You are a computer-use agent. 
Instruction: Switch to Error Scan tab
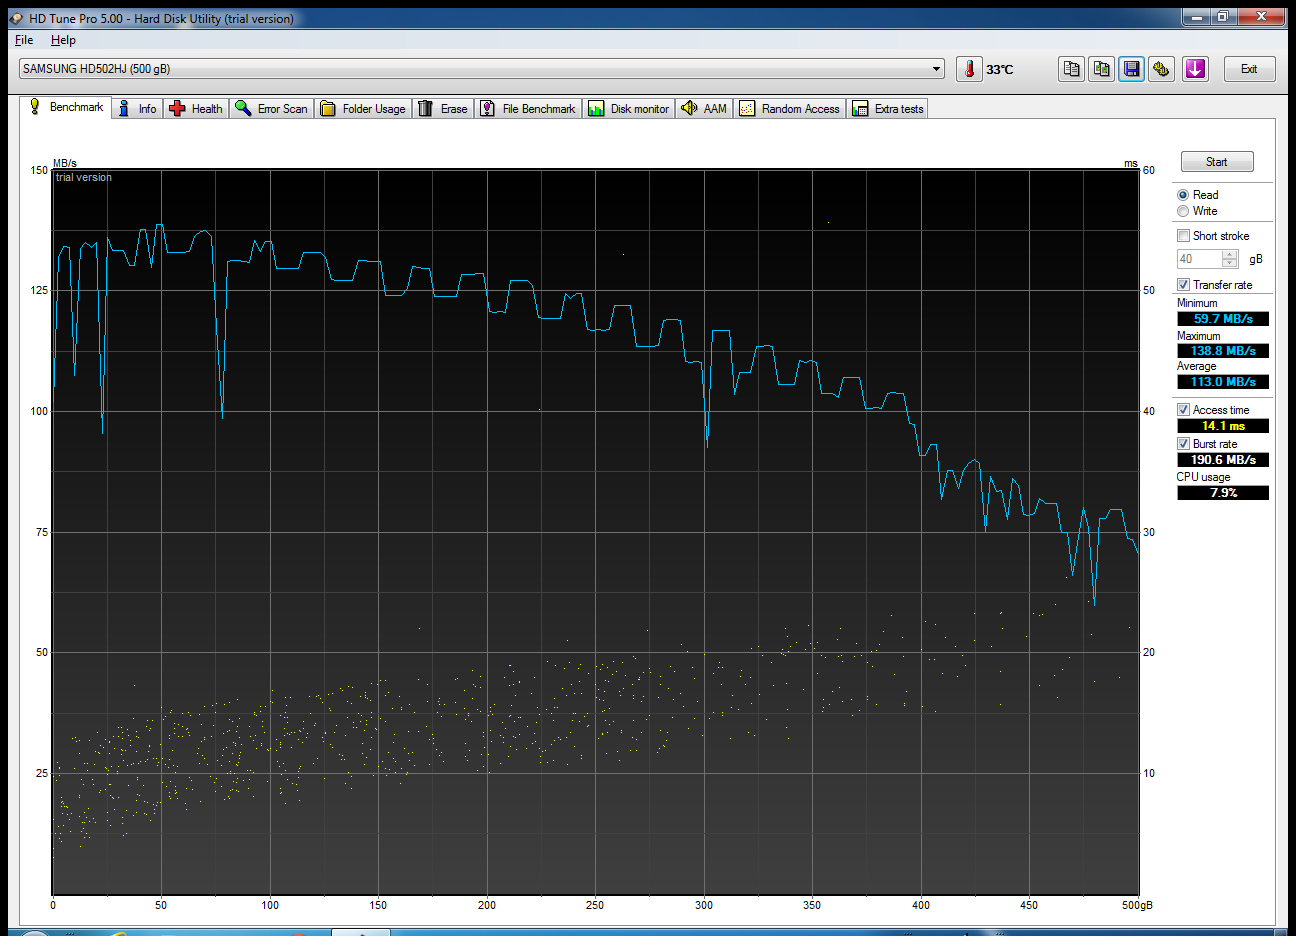(271, 109)
